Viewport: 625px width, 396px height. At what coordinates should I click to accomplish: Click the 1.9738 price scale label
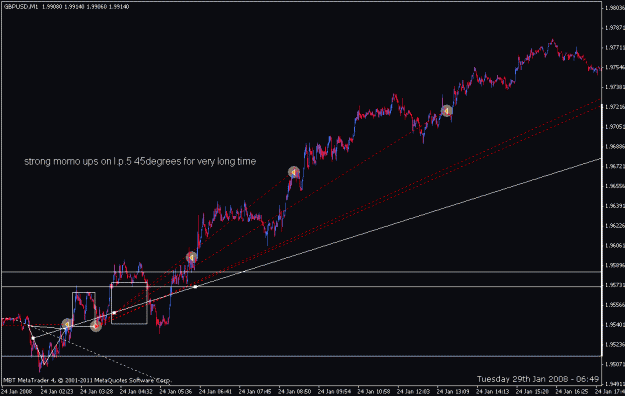pyautogui.click(x=615, y=87)
